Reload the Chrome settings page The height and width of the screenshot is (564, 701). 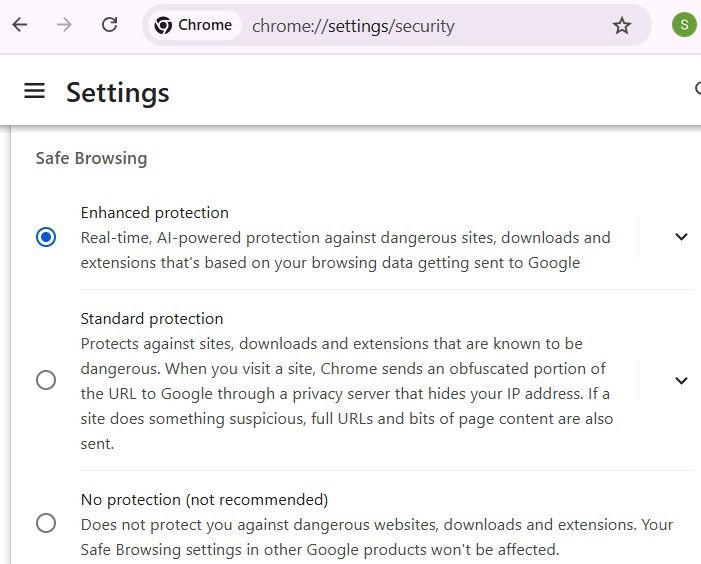[x=110, y=25]
